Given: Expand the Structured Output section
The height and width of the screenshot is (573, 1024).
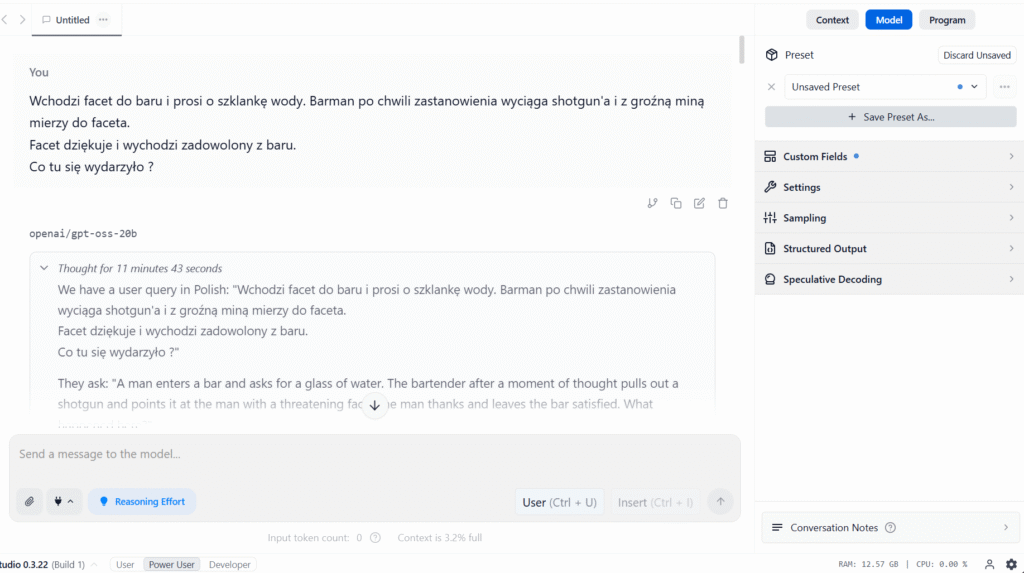Looking at the screenshot, I should click(x=888, y=249).
